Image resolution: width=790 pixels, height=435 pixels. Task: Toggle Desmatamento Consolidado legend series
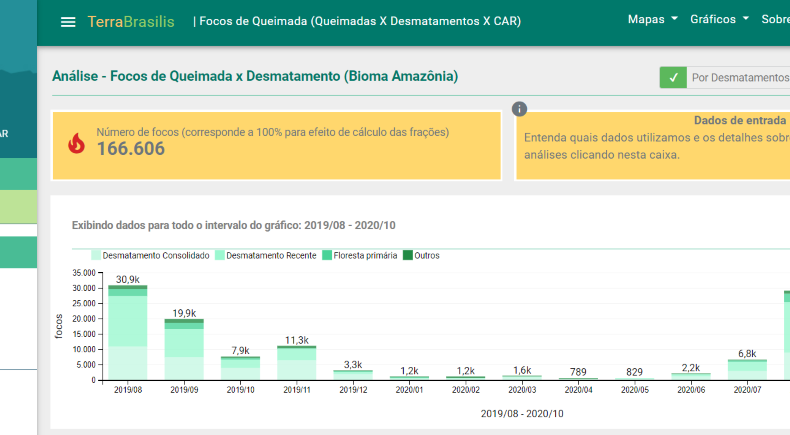(150, 255)
